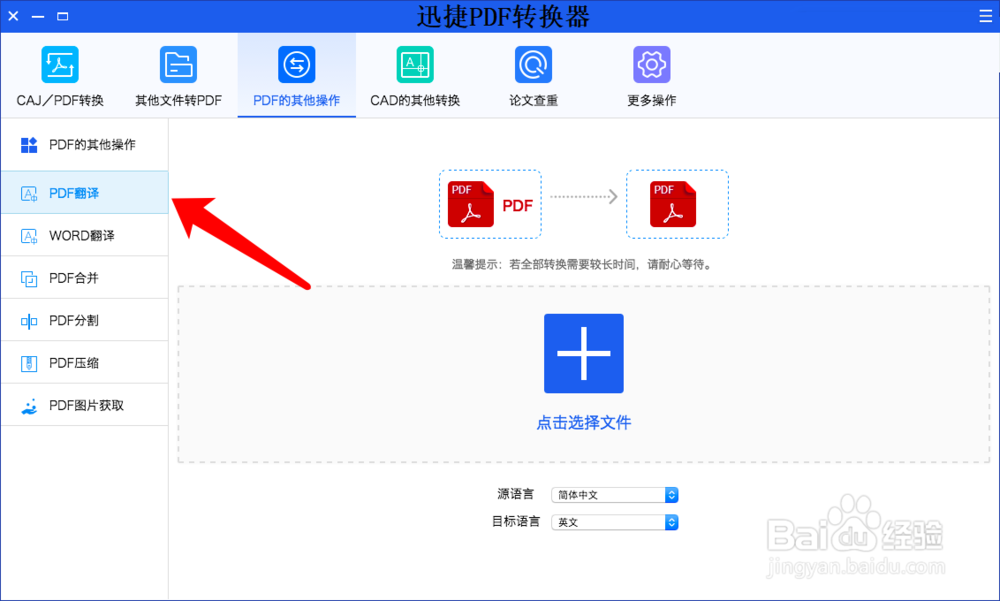The image size is (1000, 601).
Task: Open the 其他文件转PDF folder icon
Action: click(x=178, y=64)
